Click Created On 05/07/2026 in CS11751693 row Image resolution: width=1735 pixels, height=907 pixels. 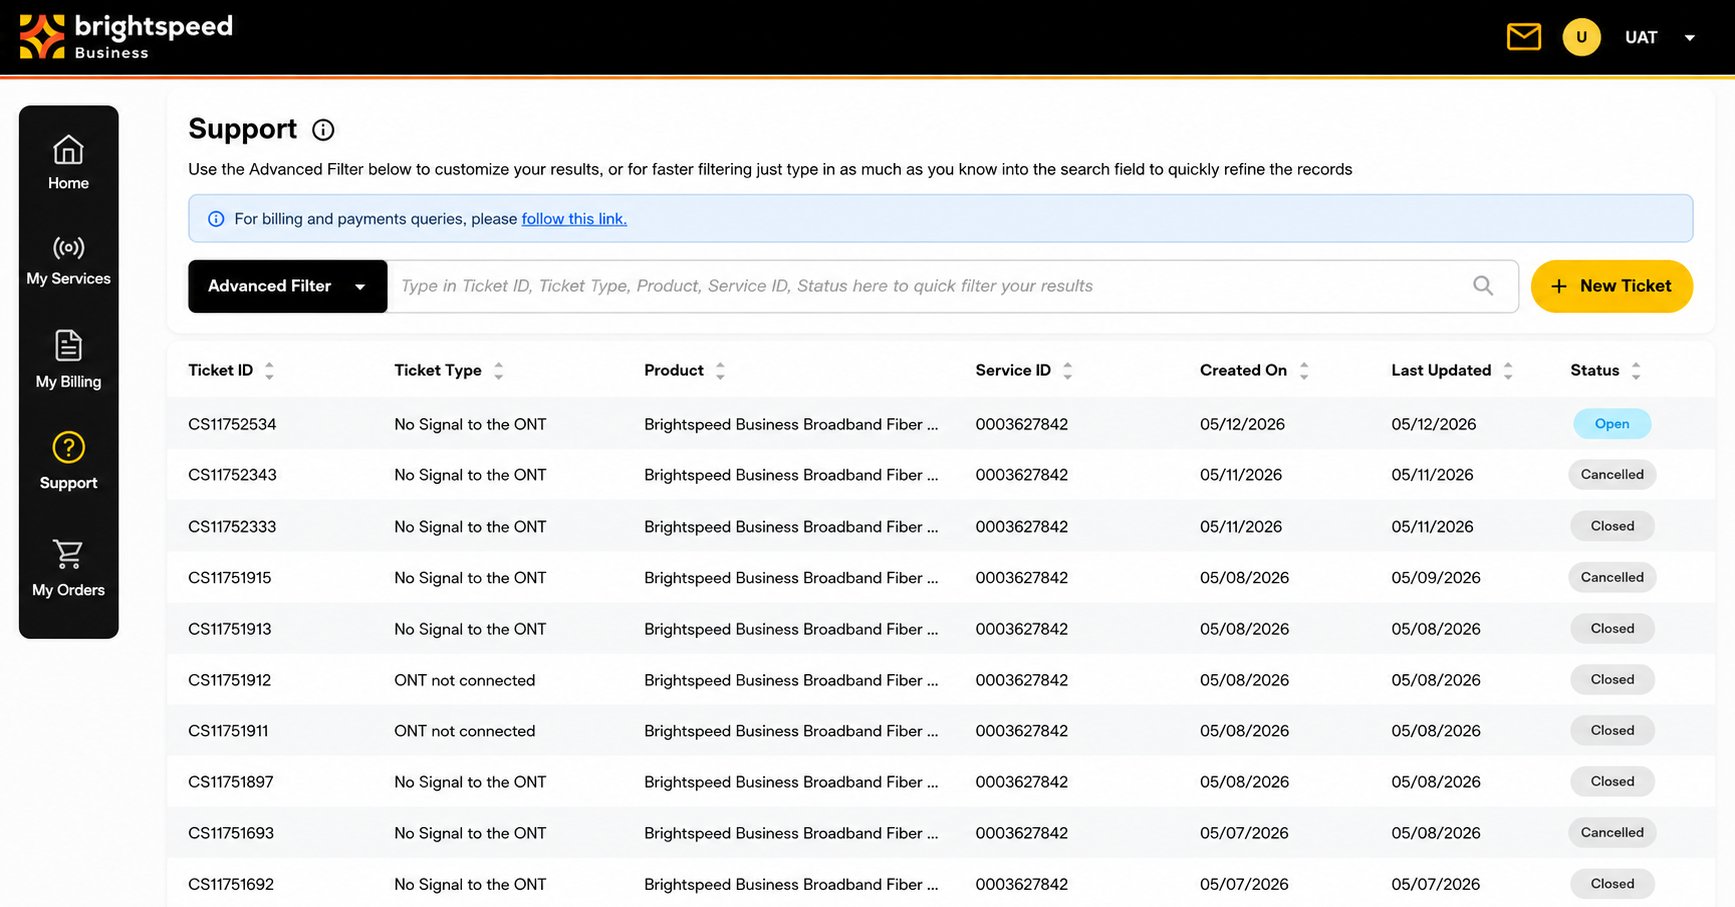click(1244, 833)
